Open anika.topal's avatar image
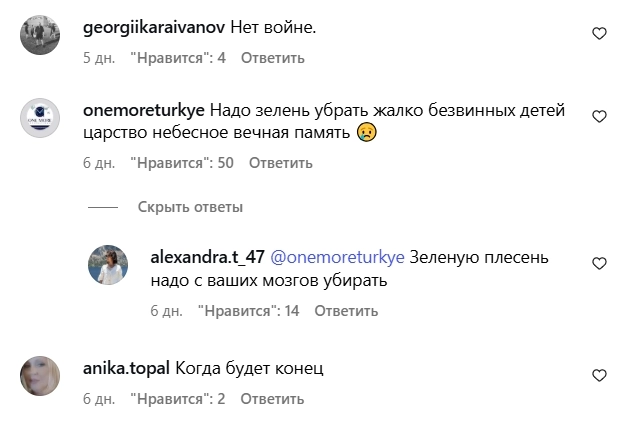623x437 pixels. point(43,379)
